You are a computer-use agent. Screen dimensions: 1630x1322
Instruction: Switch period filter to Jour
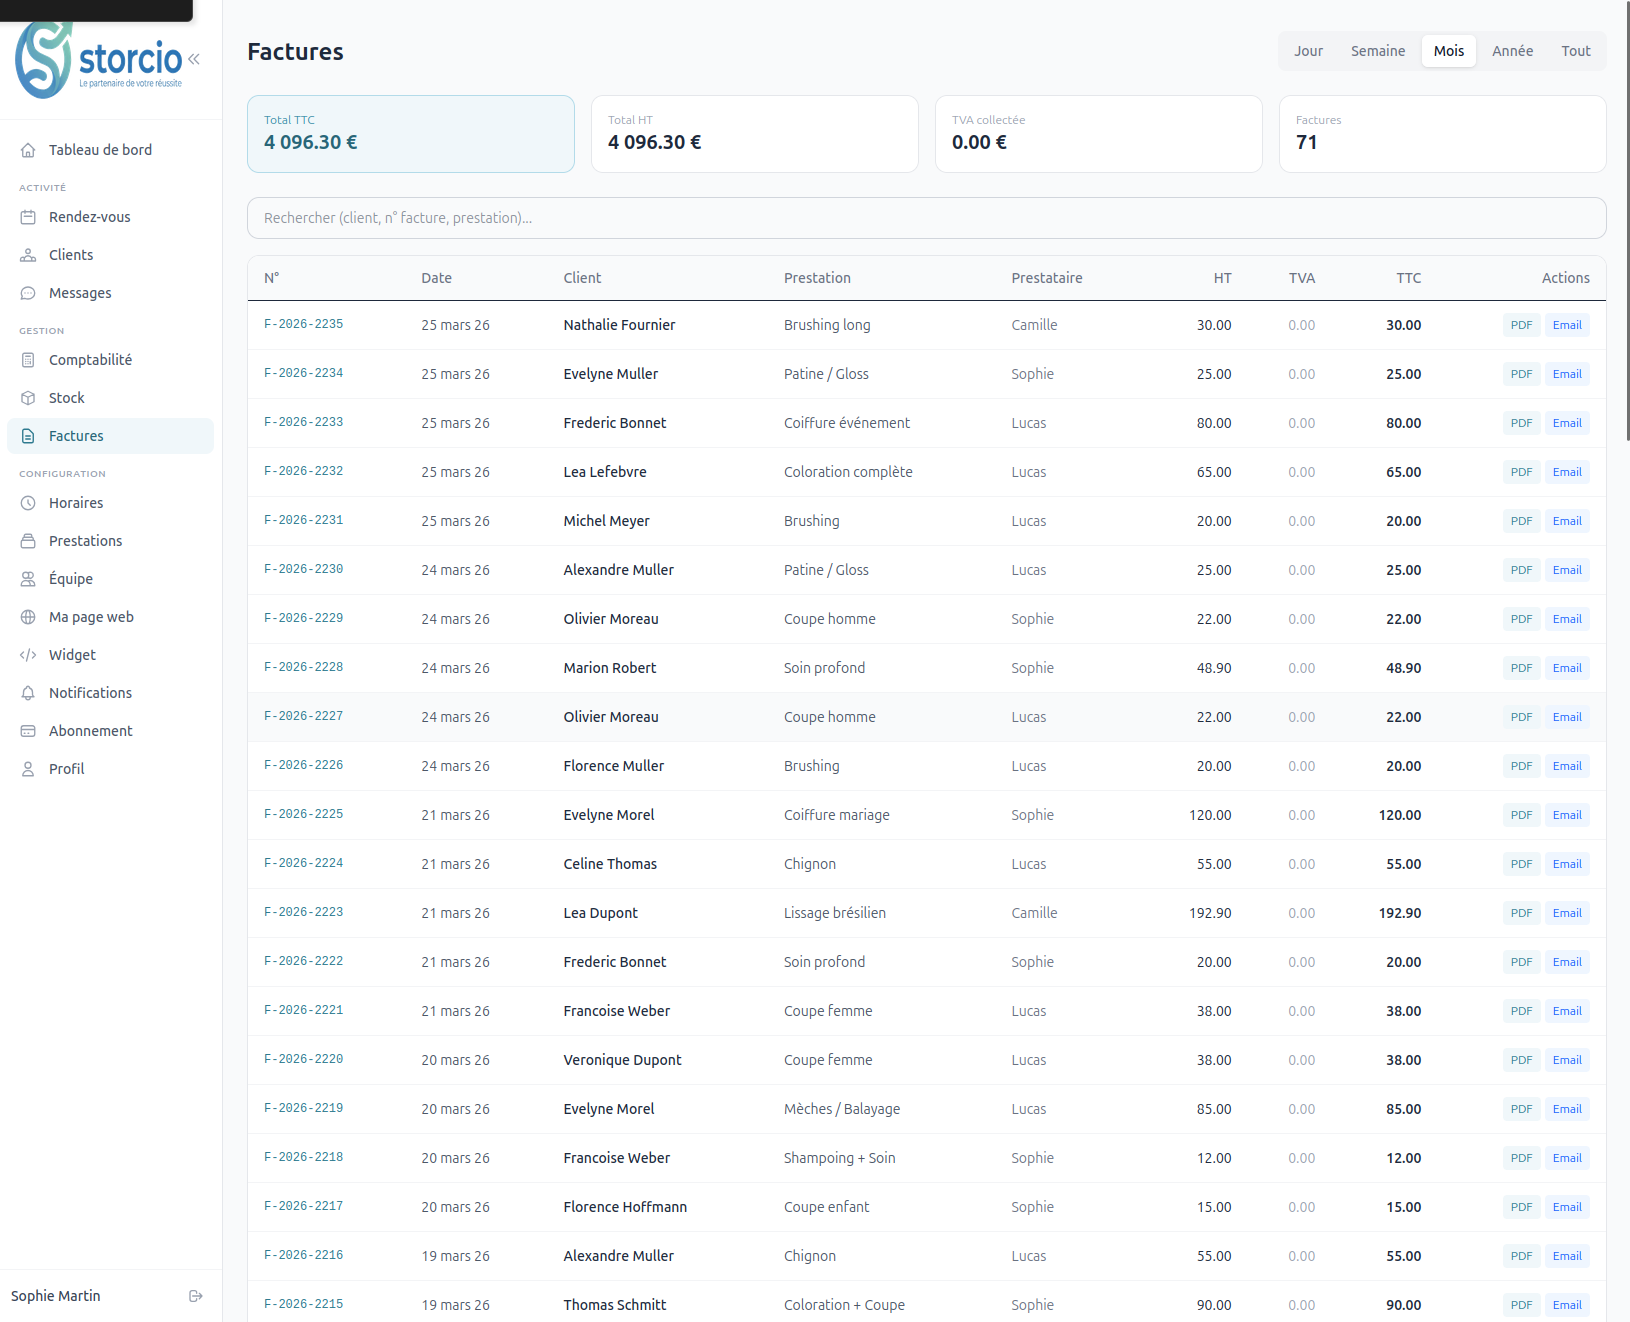(x=1308, y=51)
